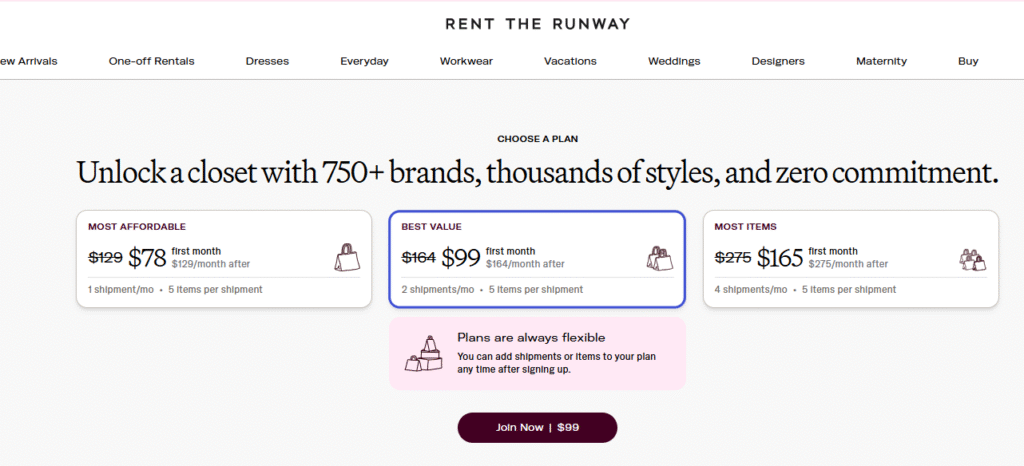Screen dimensions: 1024x466
Task: Open the New Arrivals menu
Action: (x=28, y=61)
